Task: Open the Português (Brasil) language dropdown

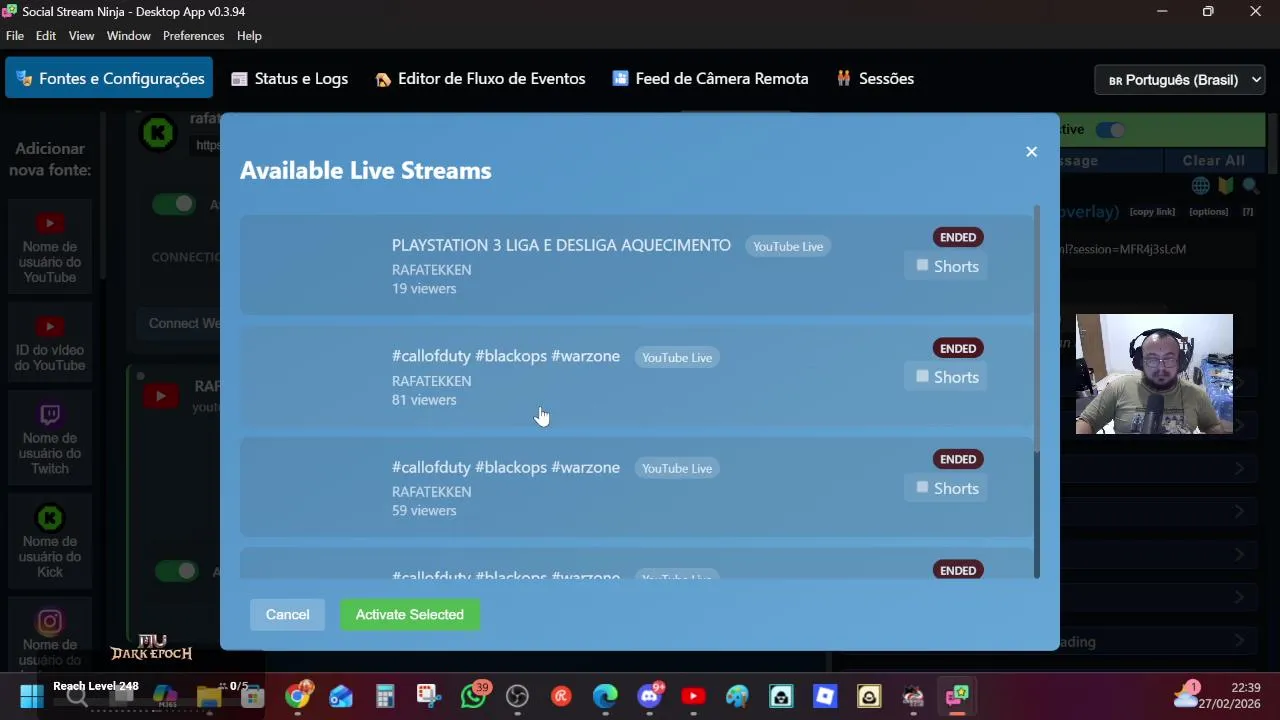Action: [x=1180, y=80]
